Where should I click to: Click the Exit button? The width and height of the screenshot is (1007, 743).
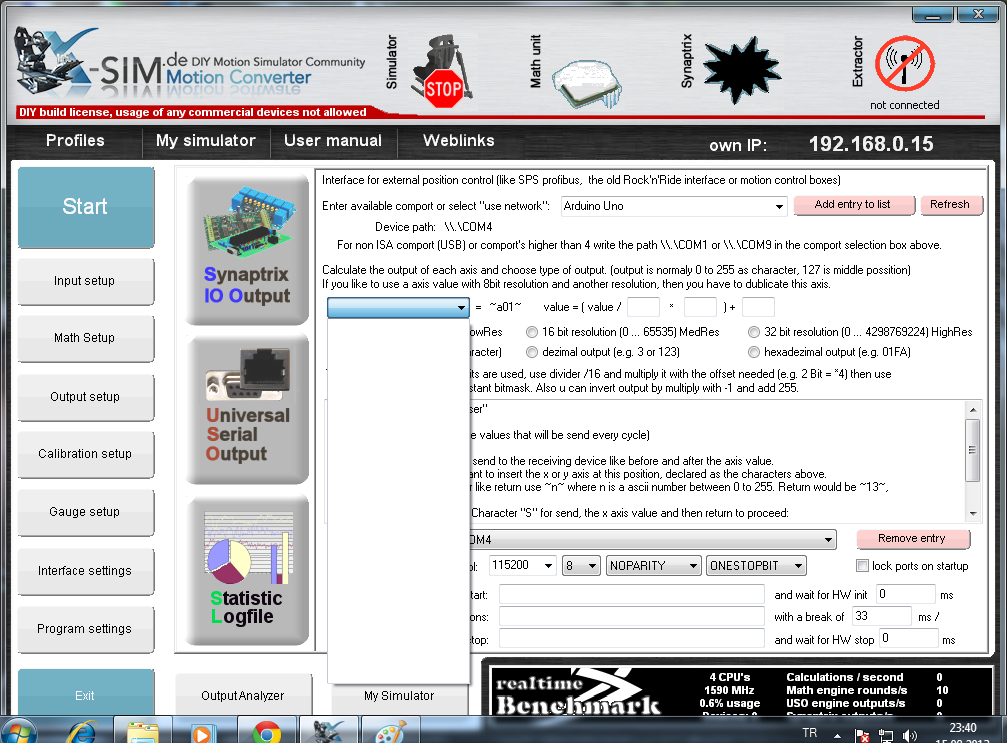pyautogui.click(x=85, y=694)
